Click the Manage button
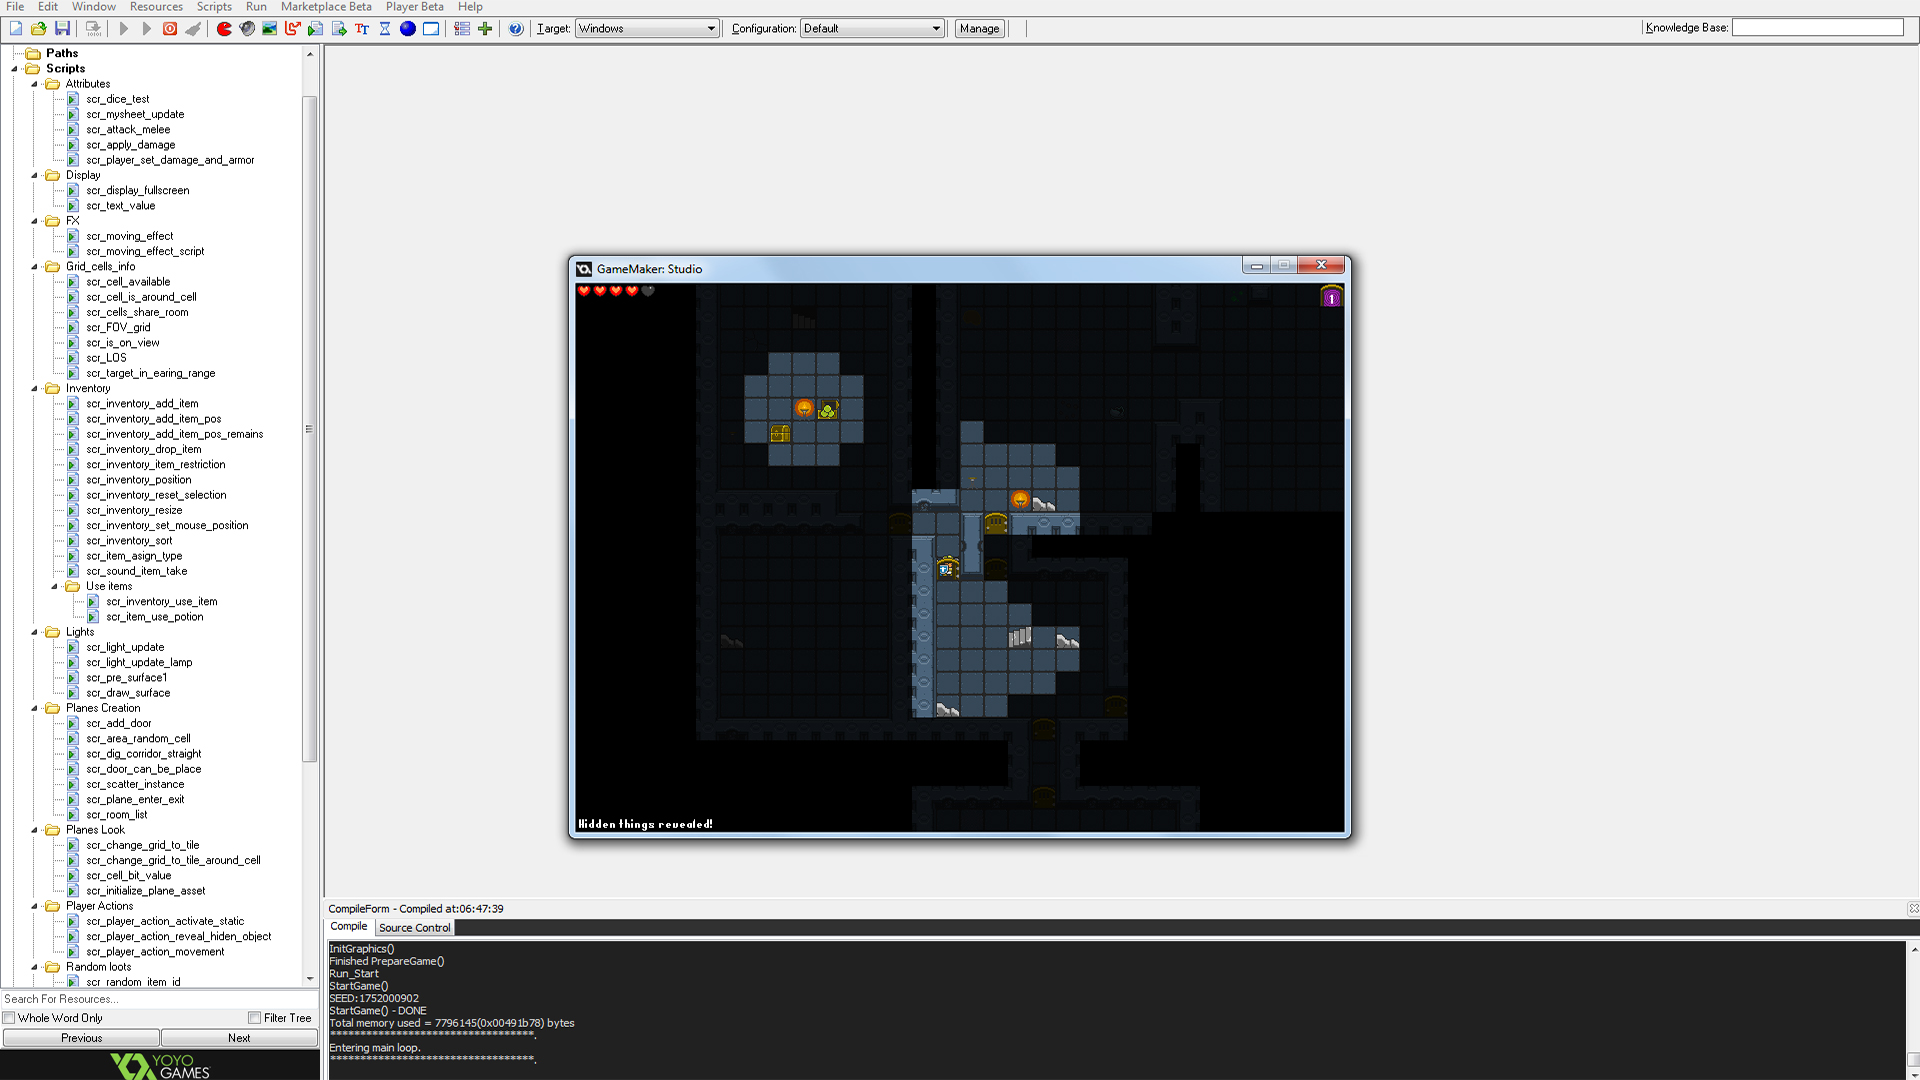Image resolution: width=1920 pixels, height=1080 pixels. (979, 28)
